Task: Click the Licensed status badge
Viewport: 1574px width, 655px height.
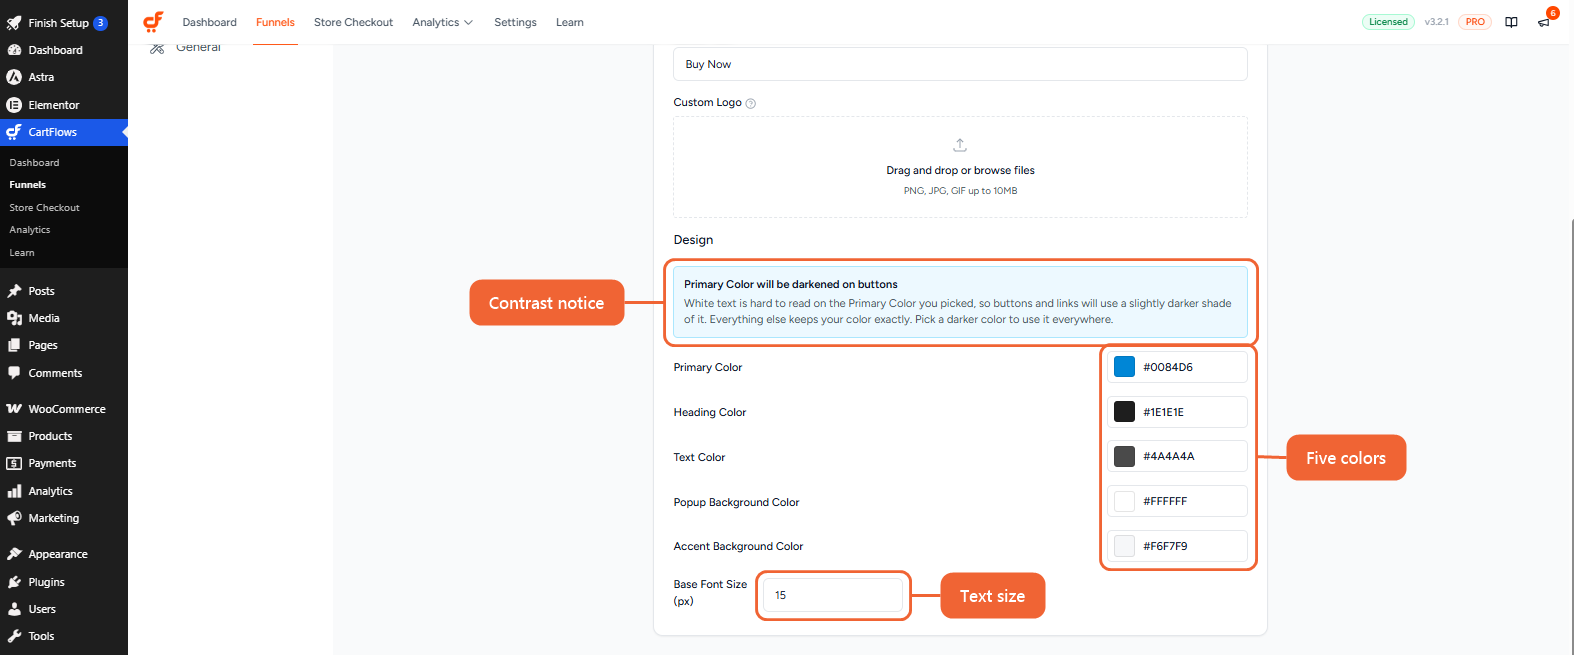Action: tap(1388, 22)
